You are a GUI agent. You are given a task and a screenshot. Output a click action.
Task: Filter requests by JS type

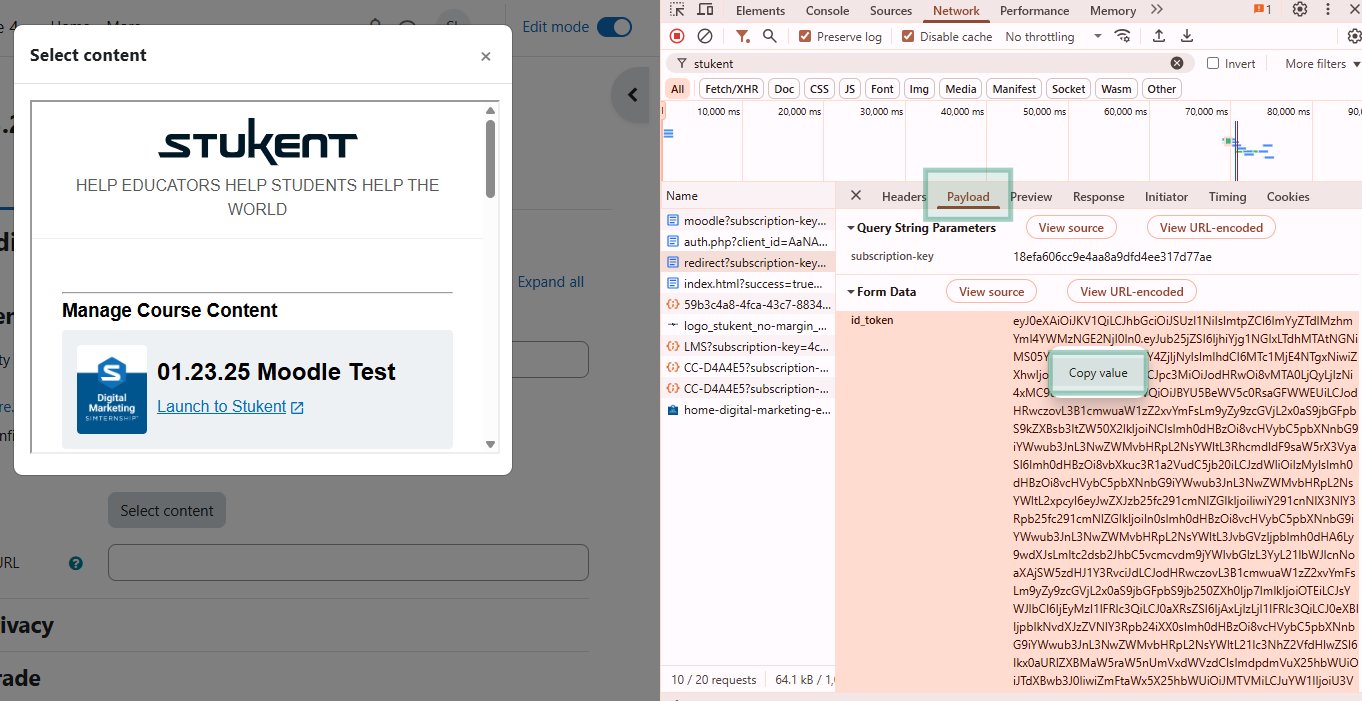[x=850, y=89]
